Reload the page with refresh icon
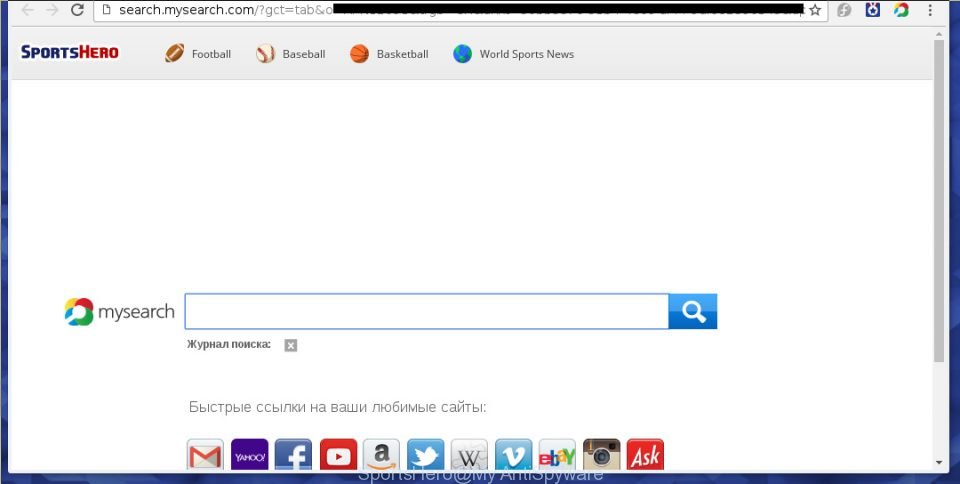The width and height of the screenshot is (960, 484). coord(77,10)
